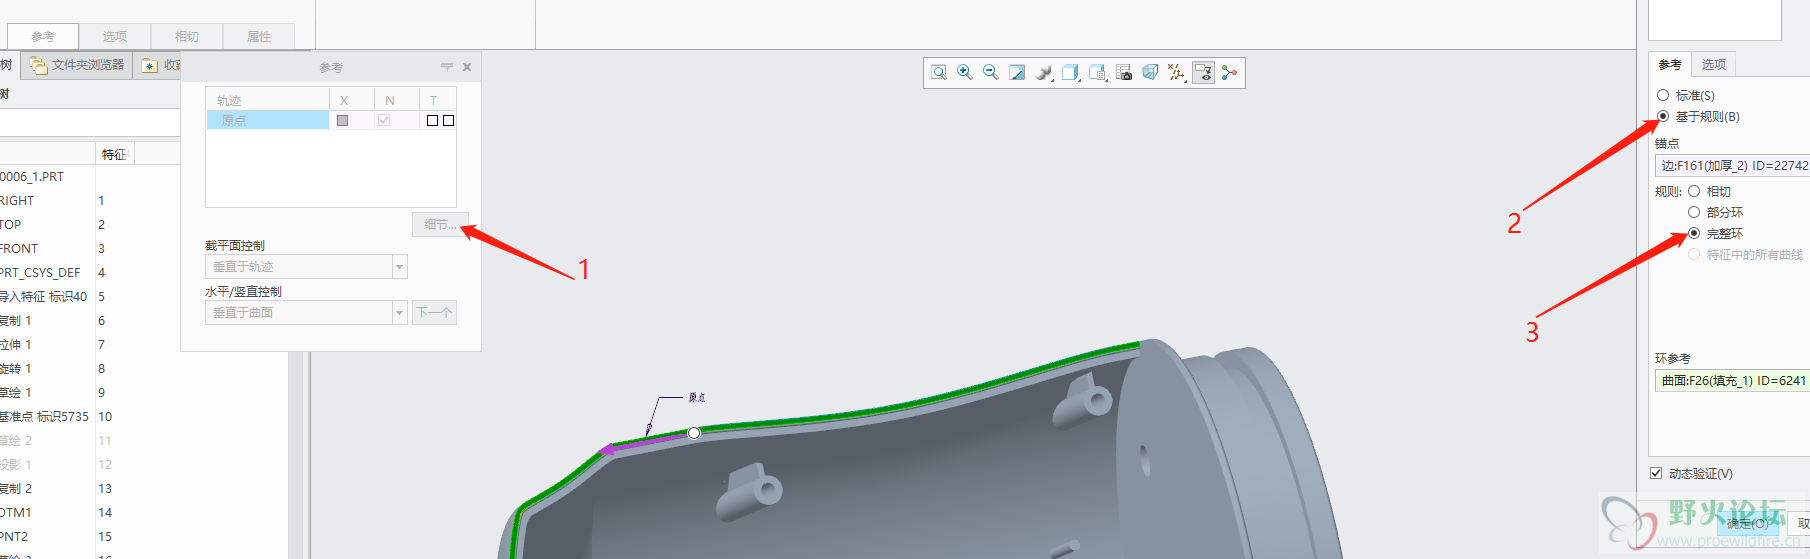This screenshot has height=559, width=1810.
Task: Click the 特征 column header in model tree
Action: pos(114,154)
